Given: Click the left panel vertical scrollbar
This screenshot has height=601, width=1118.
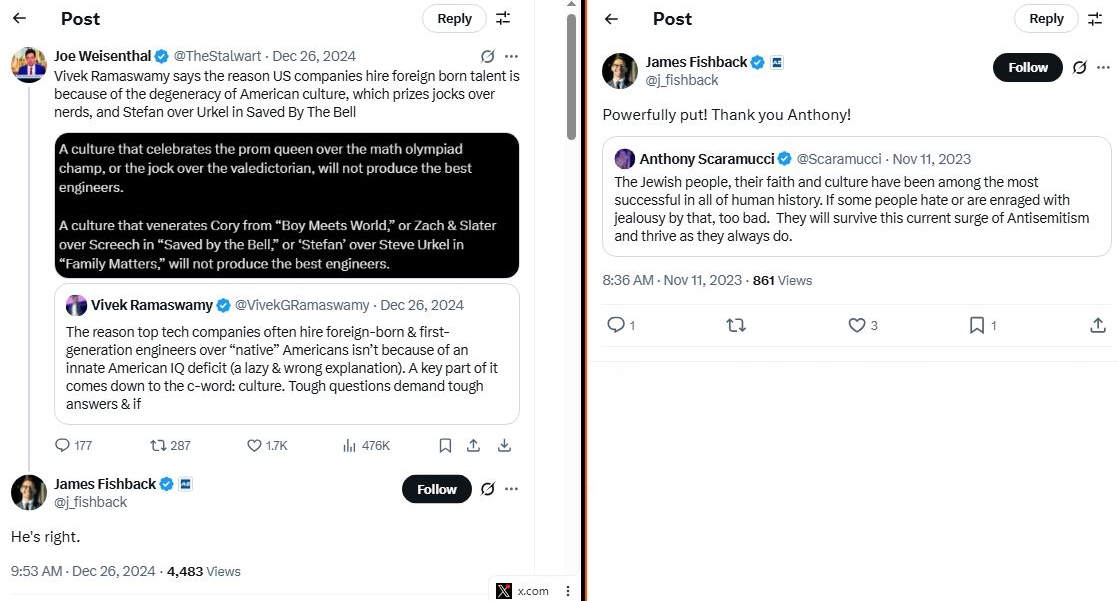Looking at the screenshot, I should click(571, 78).
